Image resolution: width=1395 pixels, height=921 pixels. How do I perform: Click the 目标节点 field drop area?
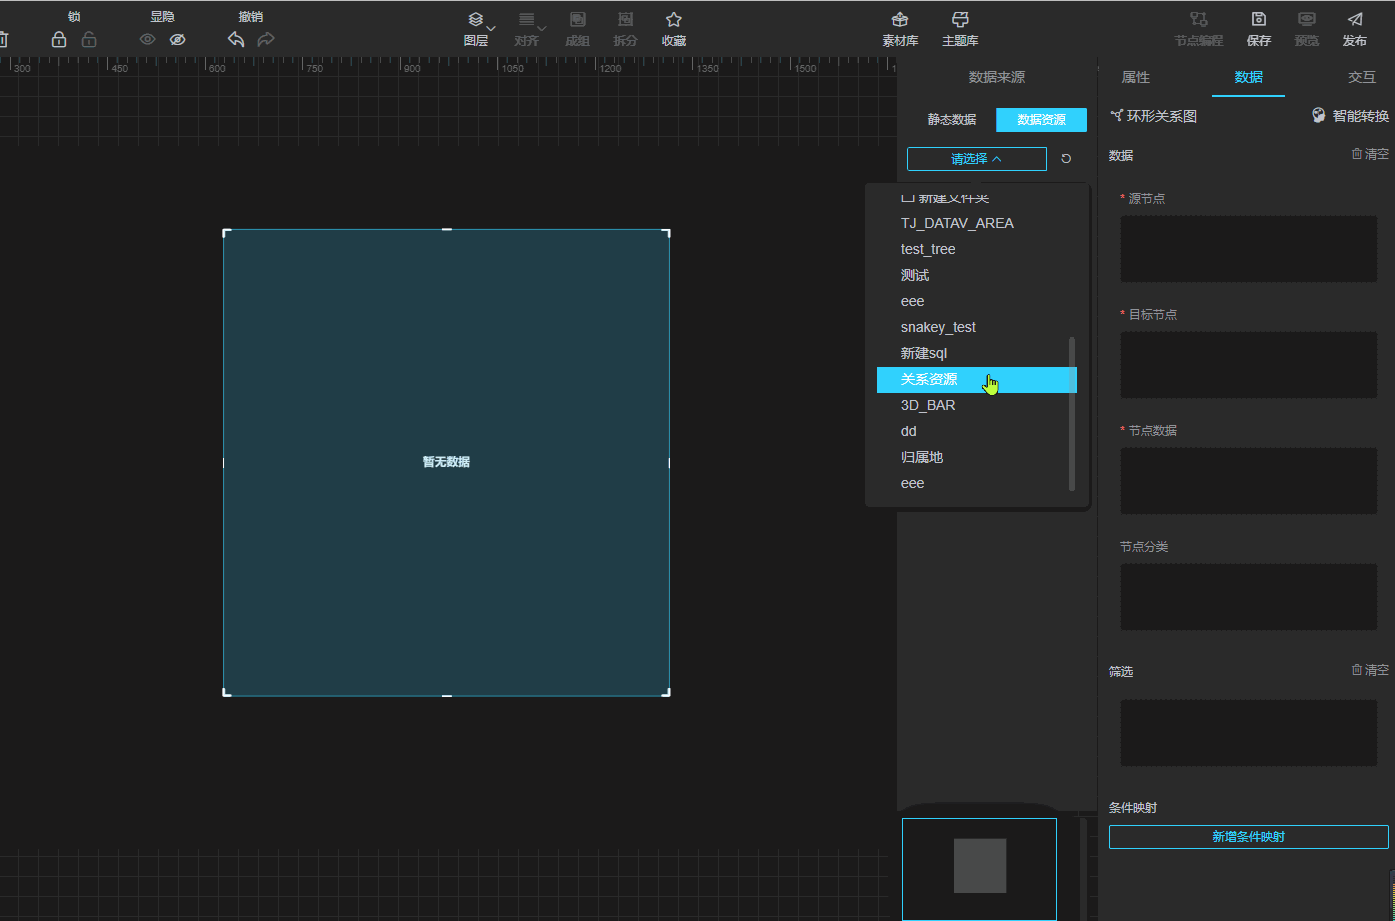(x=1249, y=365)
